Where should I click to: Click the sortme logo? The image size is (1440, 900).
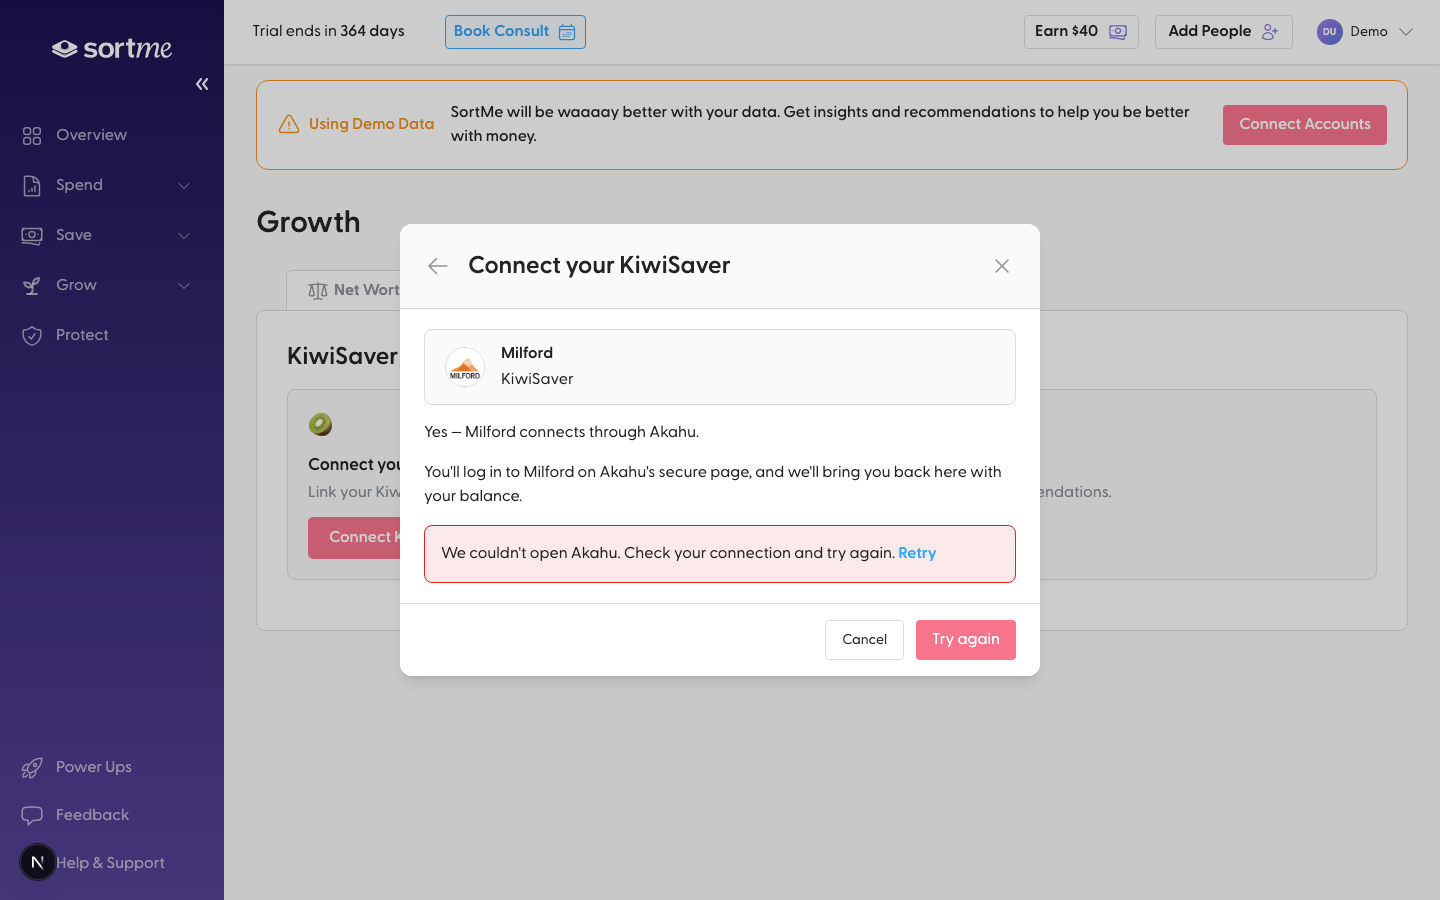(112, 48)
